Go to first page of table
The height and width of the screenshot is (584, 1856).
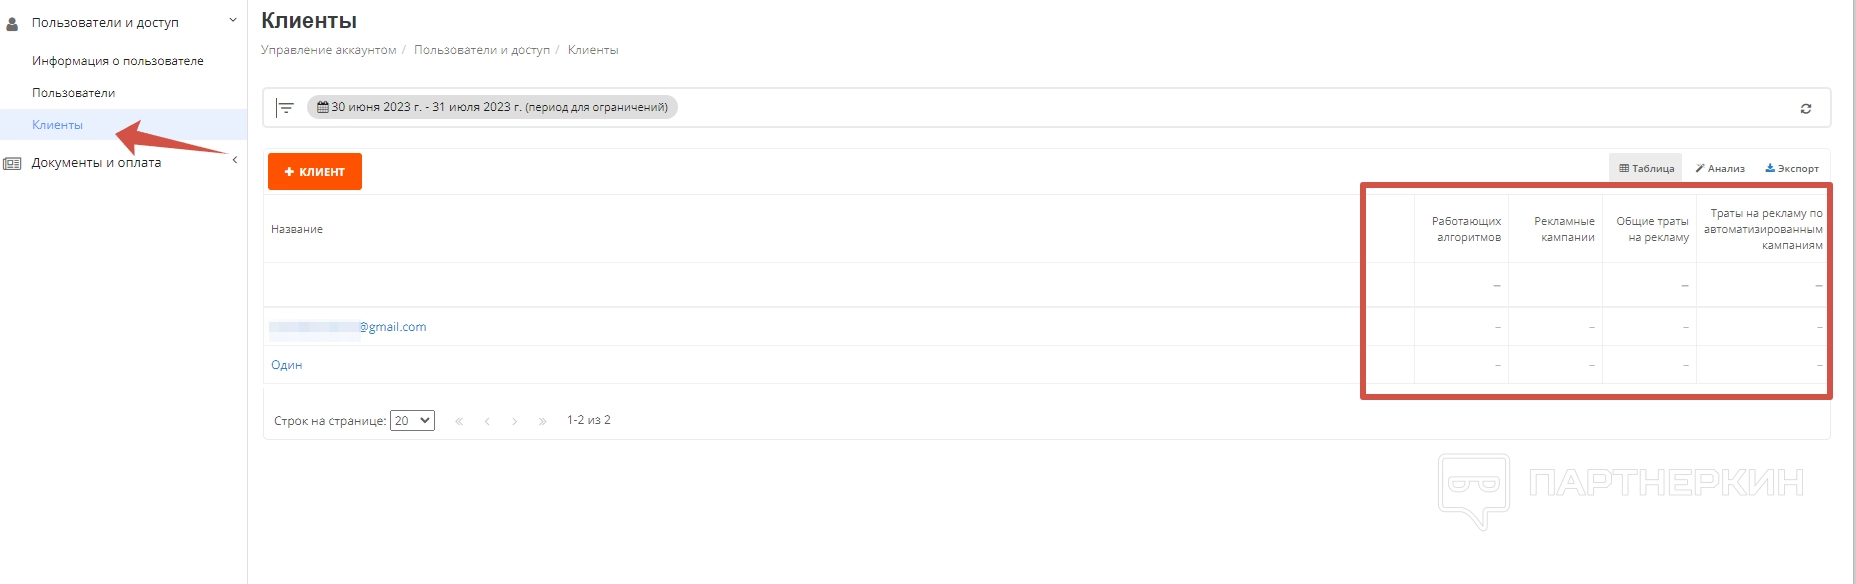(x=459, y=421)
